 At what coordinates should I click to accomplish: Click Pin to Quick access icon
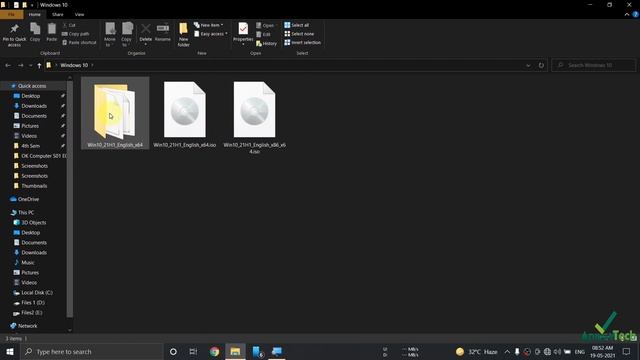pos(14,35)
